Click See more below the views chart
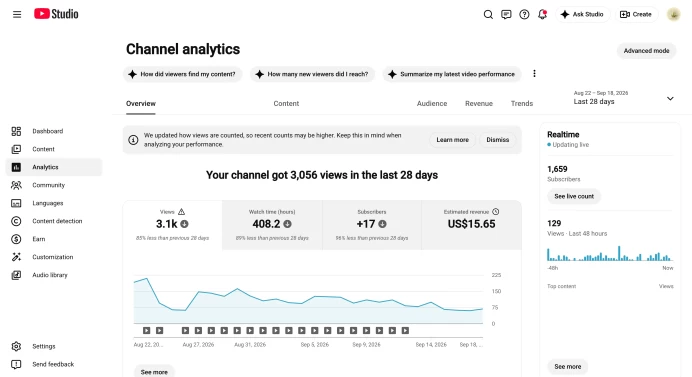This screenshot has height=377, width=692. click(x=154, y=372)
